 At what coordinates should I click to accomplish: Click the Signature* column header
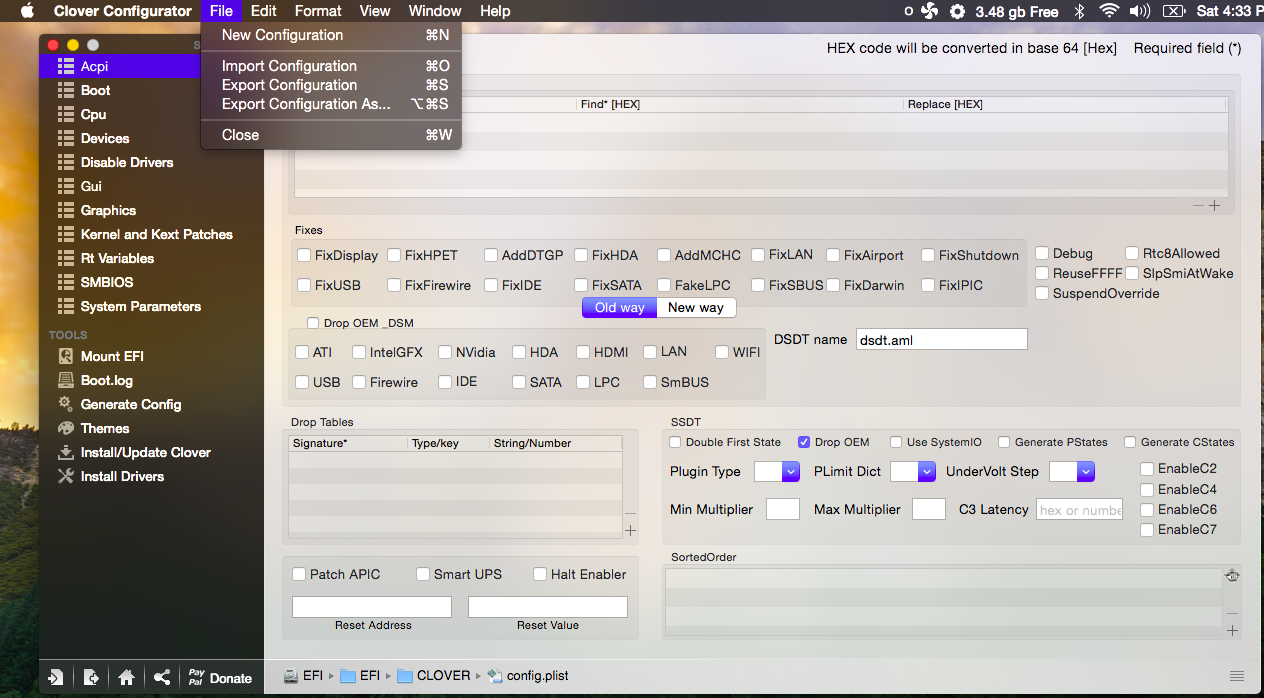click(x=348, y=443)
